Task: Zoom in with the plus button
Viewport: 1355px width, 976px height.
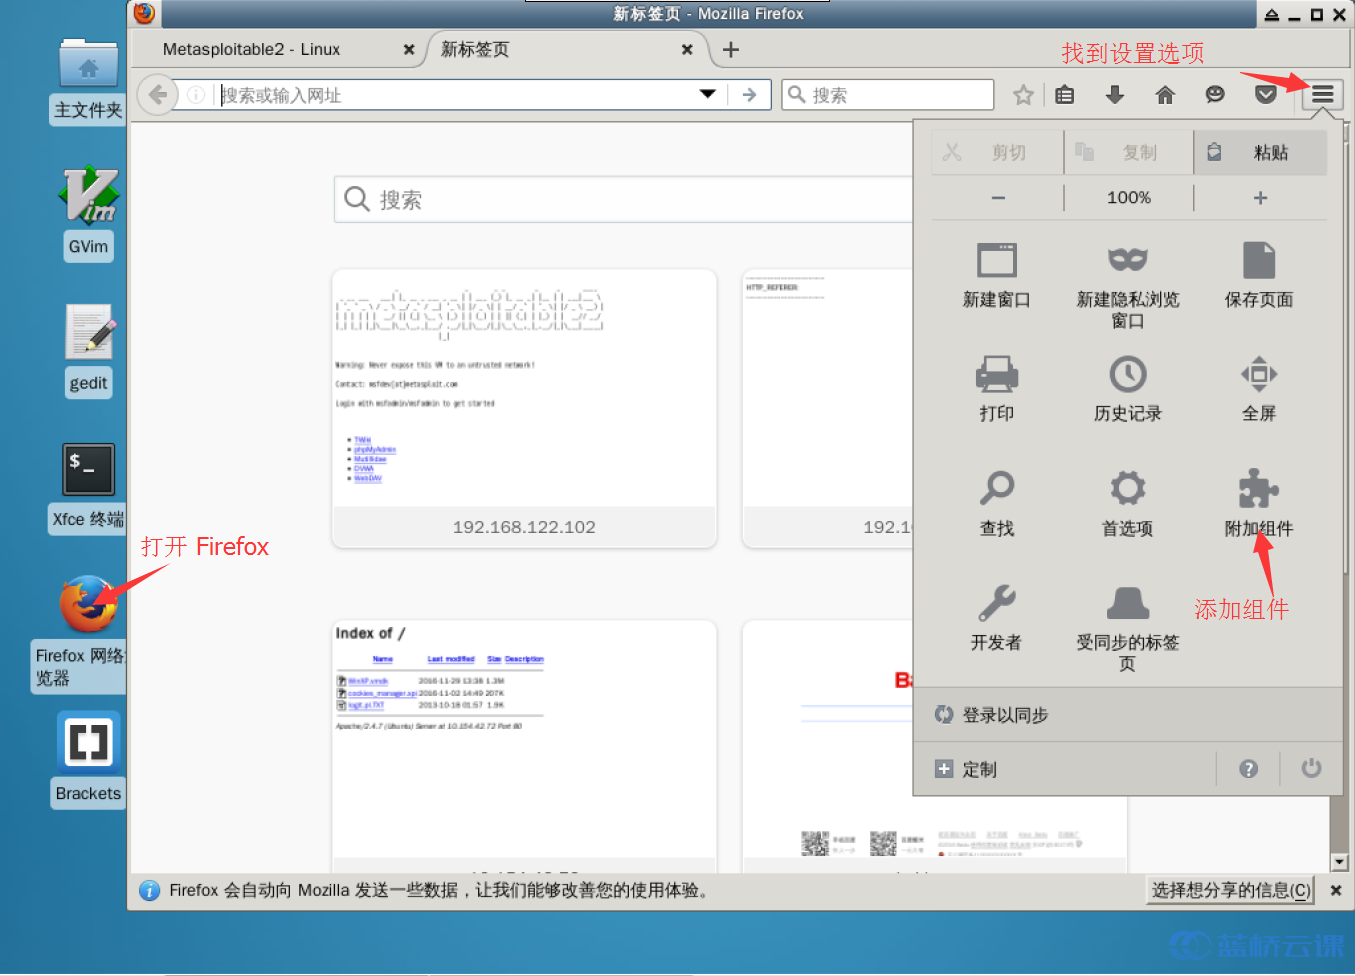Action: tap(1261, 198)
